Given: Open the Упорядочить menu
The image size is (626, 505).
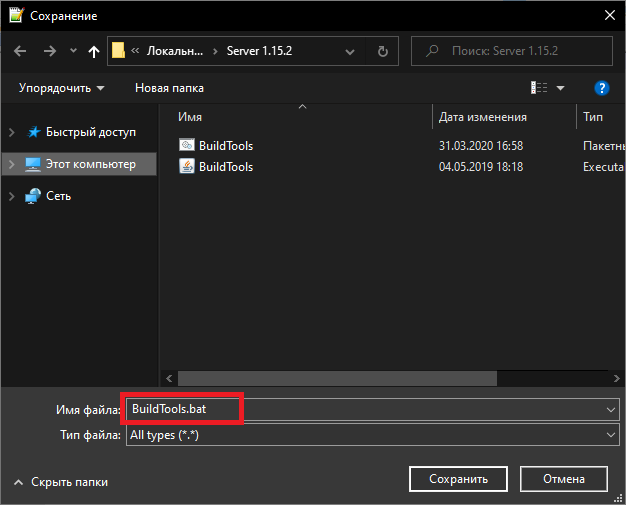Looking at the screenshot, I should (x=61, y=88).
